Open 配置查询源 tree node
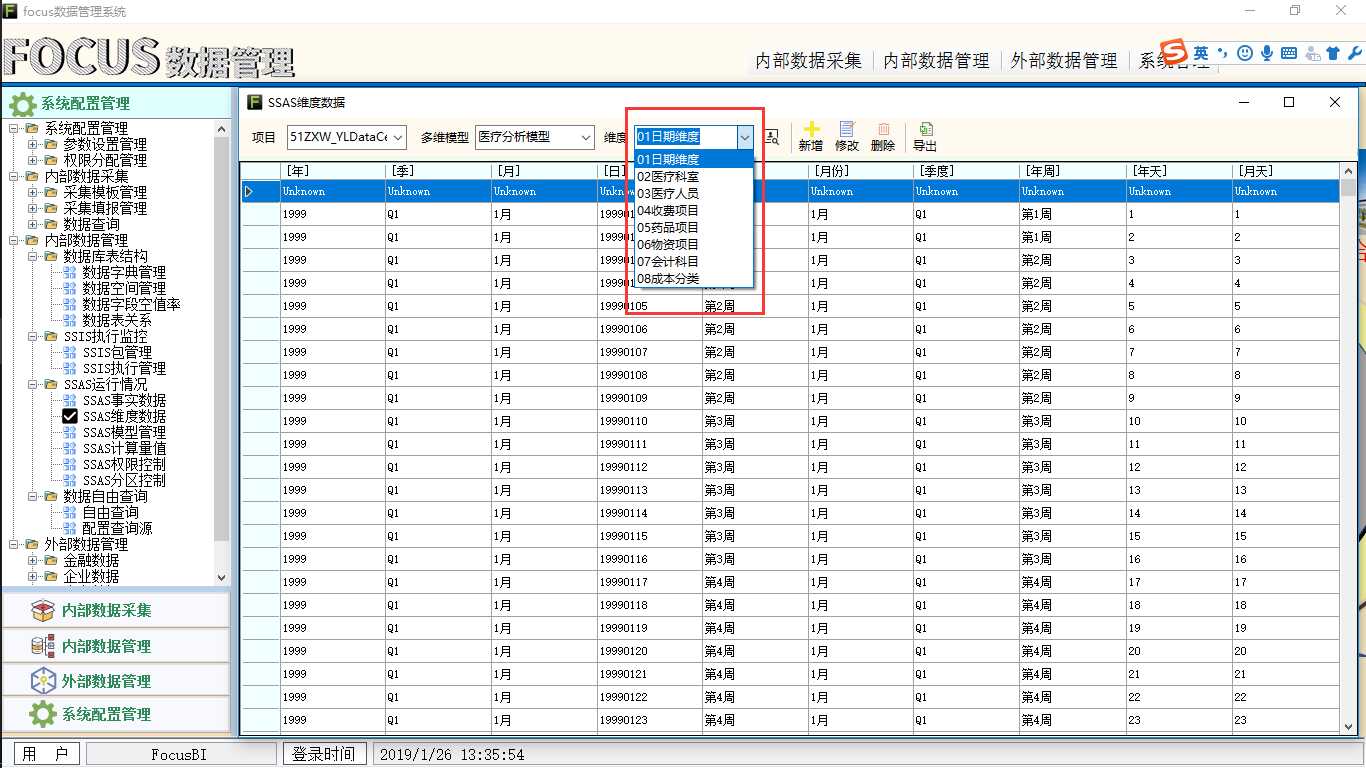 (x=117, y=528)
